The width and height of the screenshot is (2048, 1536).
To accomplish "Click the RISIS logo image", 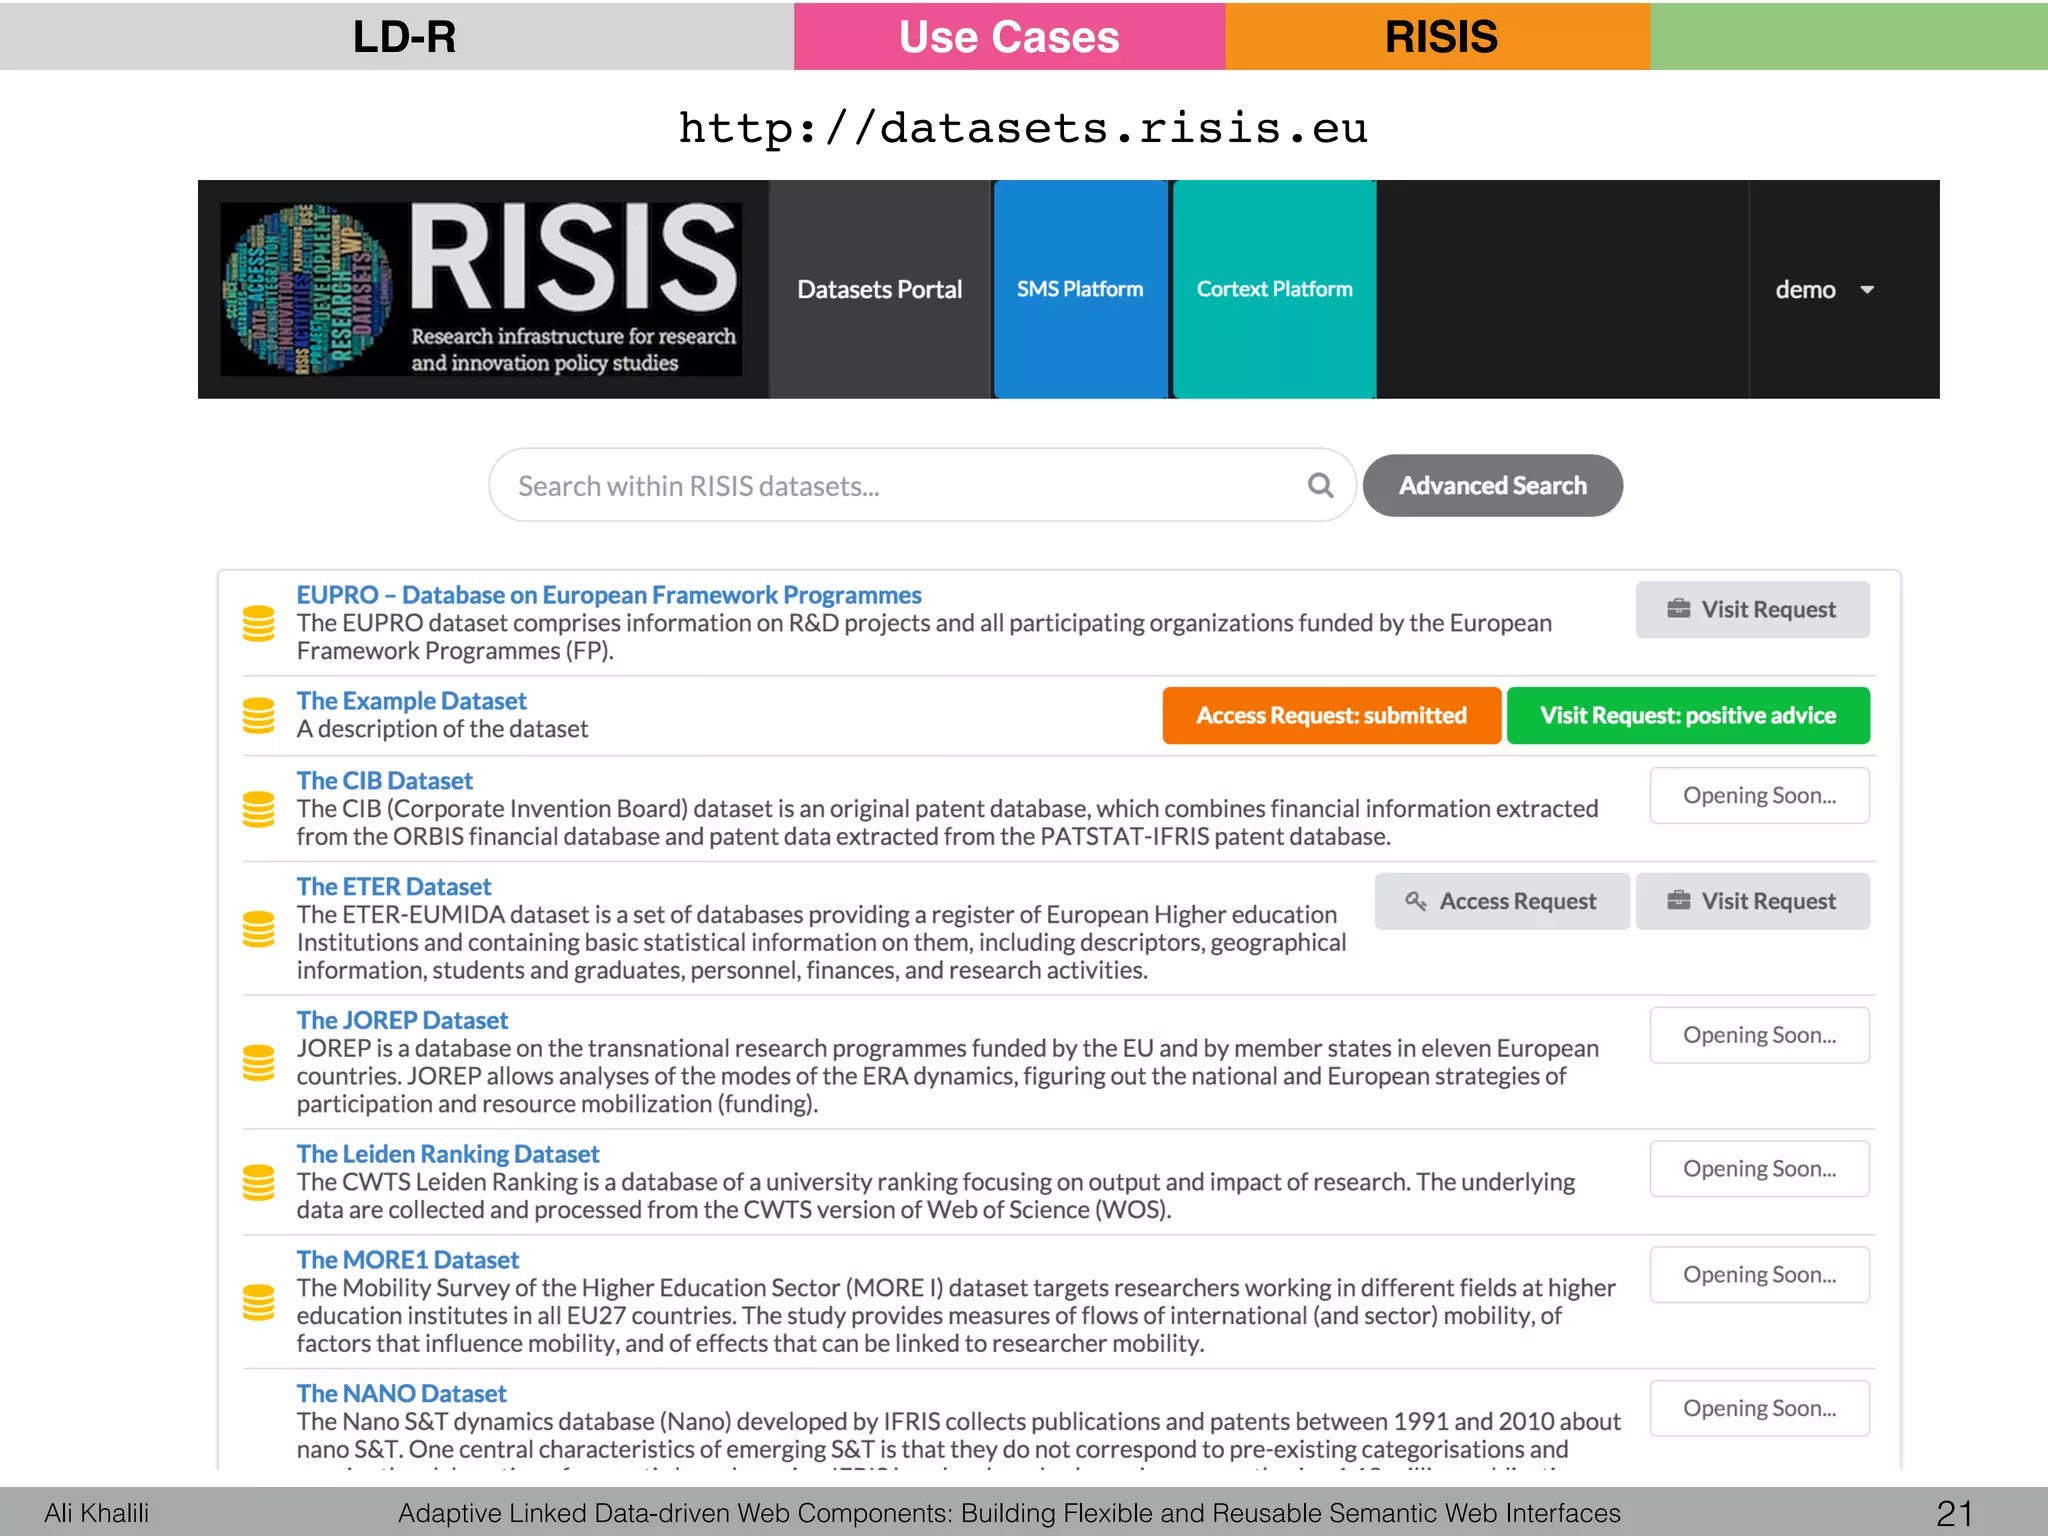I will pyautogui.click(x=481, y=289).
